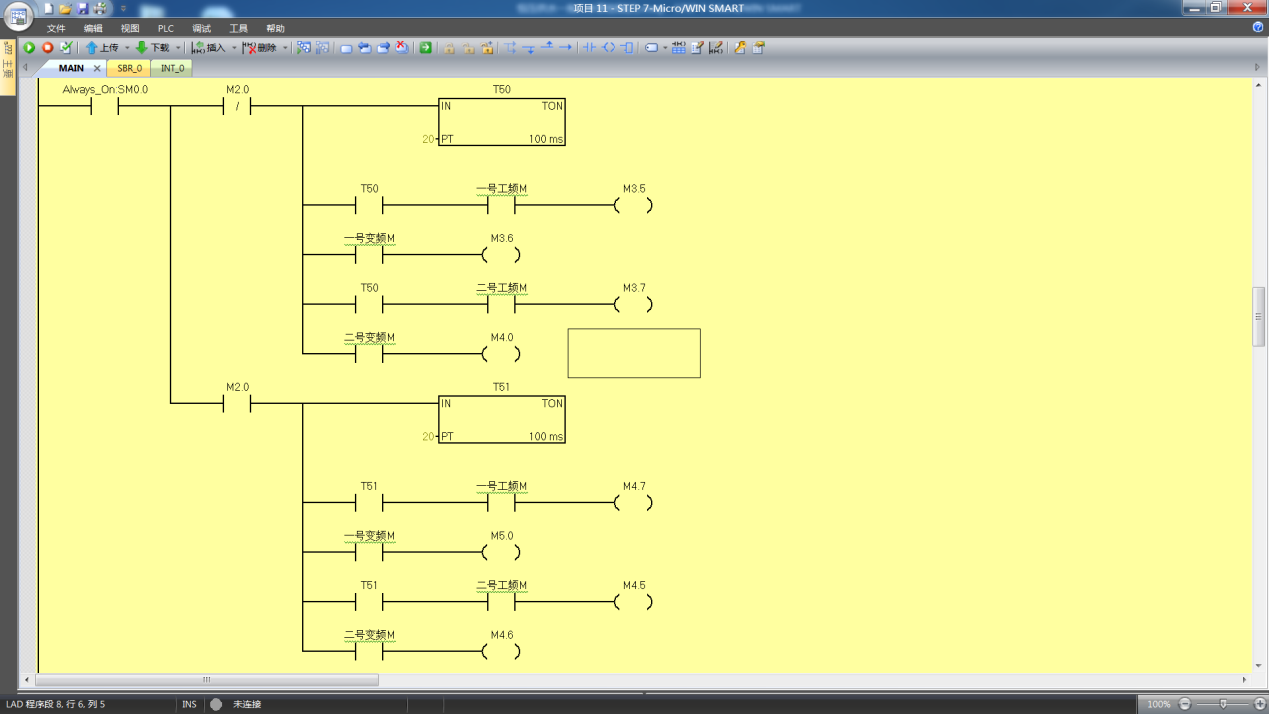Close the MAIN tab
1269x714 pixels.
(97, 69)
